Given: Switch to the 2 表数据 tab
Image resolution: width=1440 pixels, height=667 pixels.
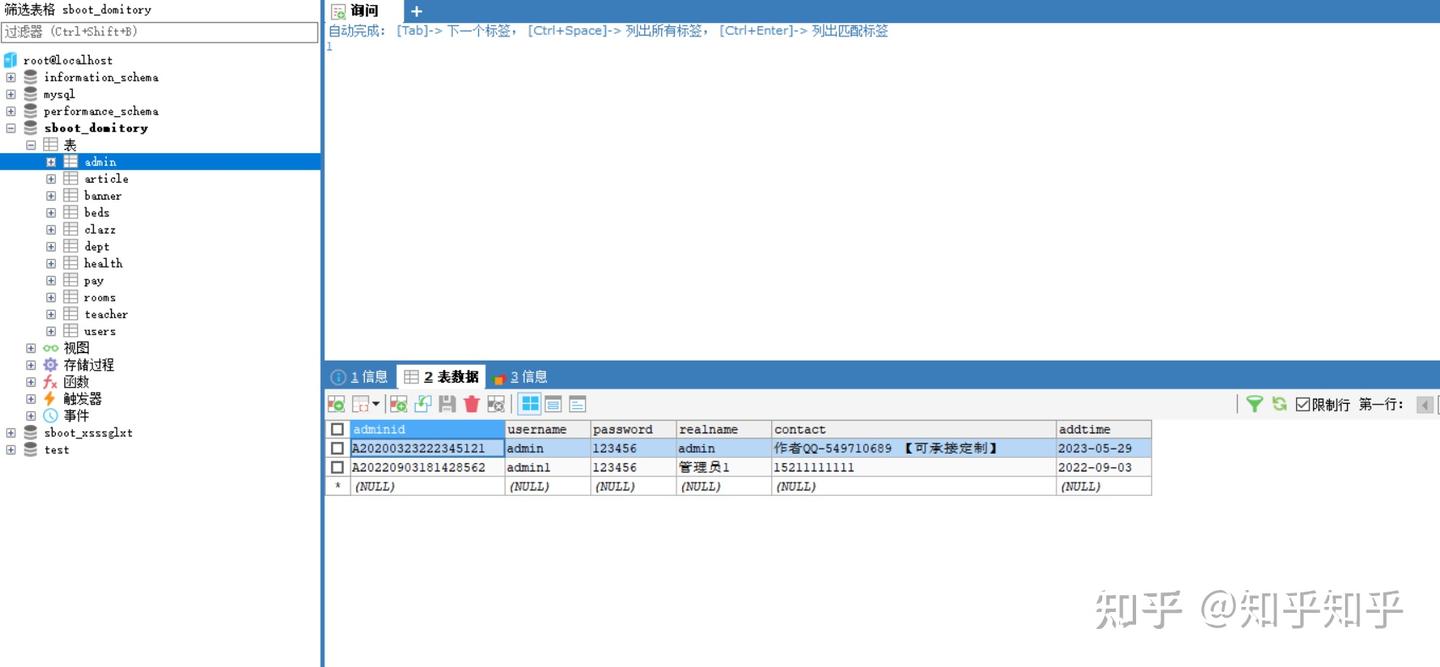Looking at the screenshot, I should click(443, 377).
